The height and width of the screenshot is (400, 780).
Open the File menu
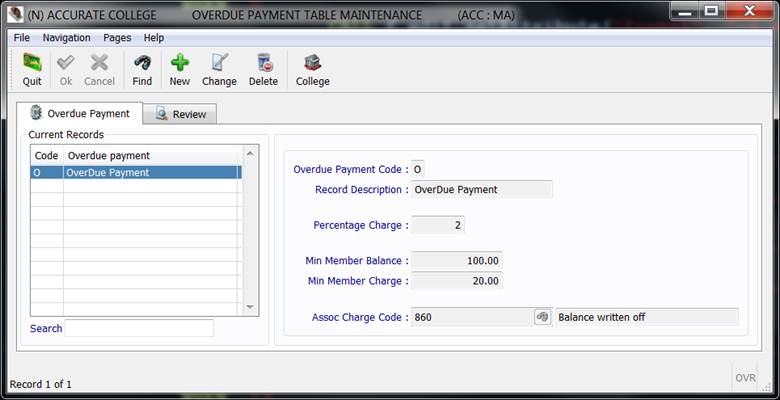(21, 37)
